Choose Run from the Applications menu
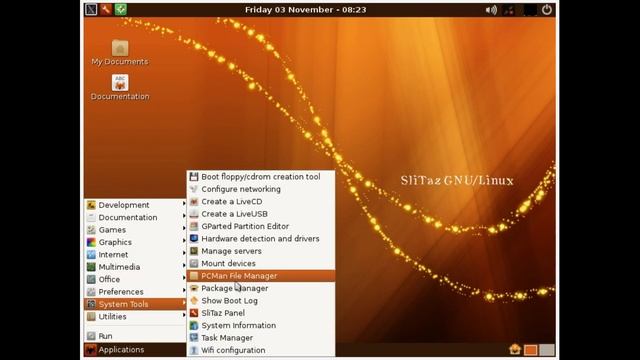This screenshot has height=360, width=640. [135, 336]
